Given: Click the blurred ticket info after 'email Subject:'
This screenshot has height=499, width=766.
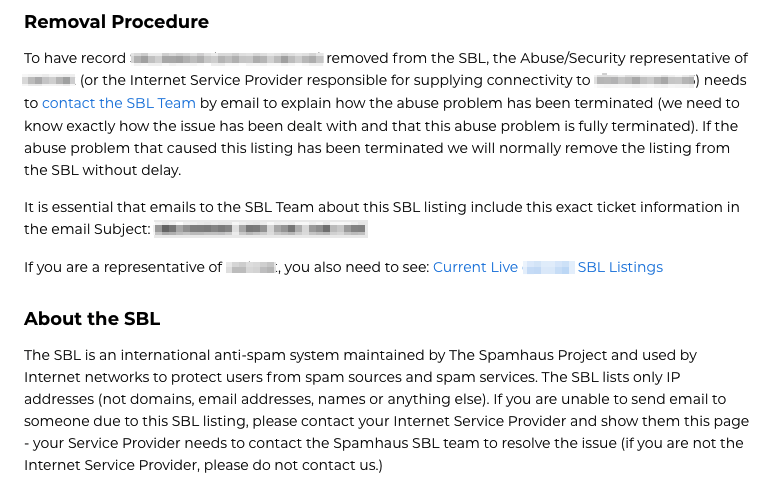Looking at the screenshot, I should pos(261,229).
